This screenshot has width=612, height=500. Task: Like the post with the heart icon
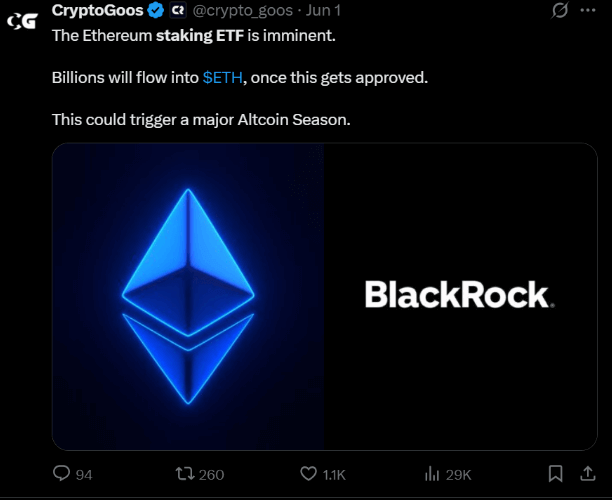coord(309,473)
